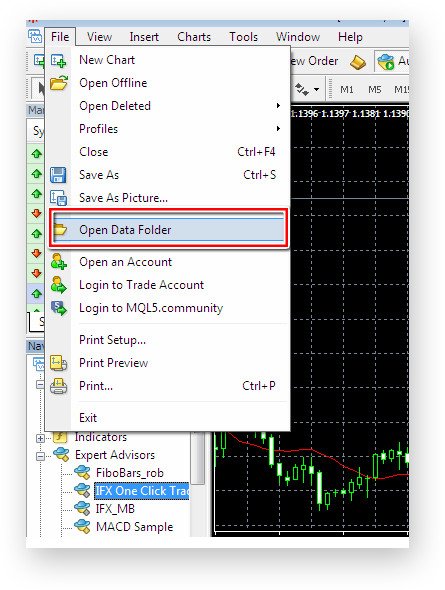Click the Login to Trade Account icon

click(x=59, y=285)
